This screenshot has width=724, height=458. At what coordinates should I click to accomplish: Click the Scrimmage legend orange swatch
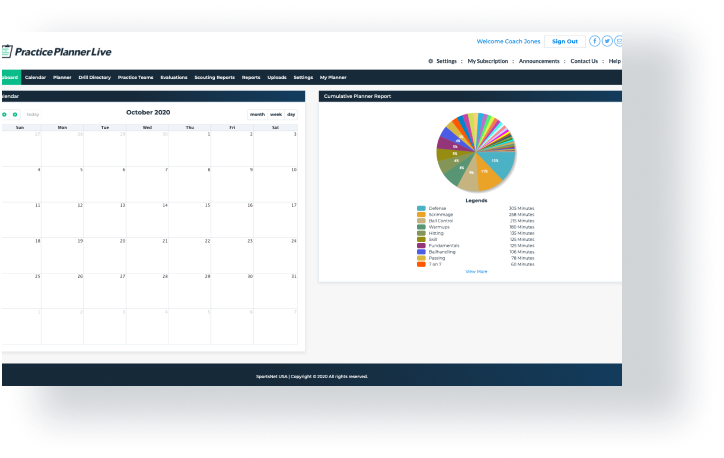coord(421,214)
